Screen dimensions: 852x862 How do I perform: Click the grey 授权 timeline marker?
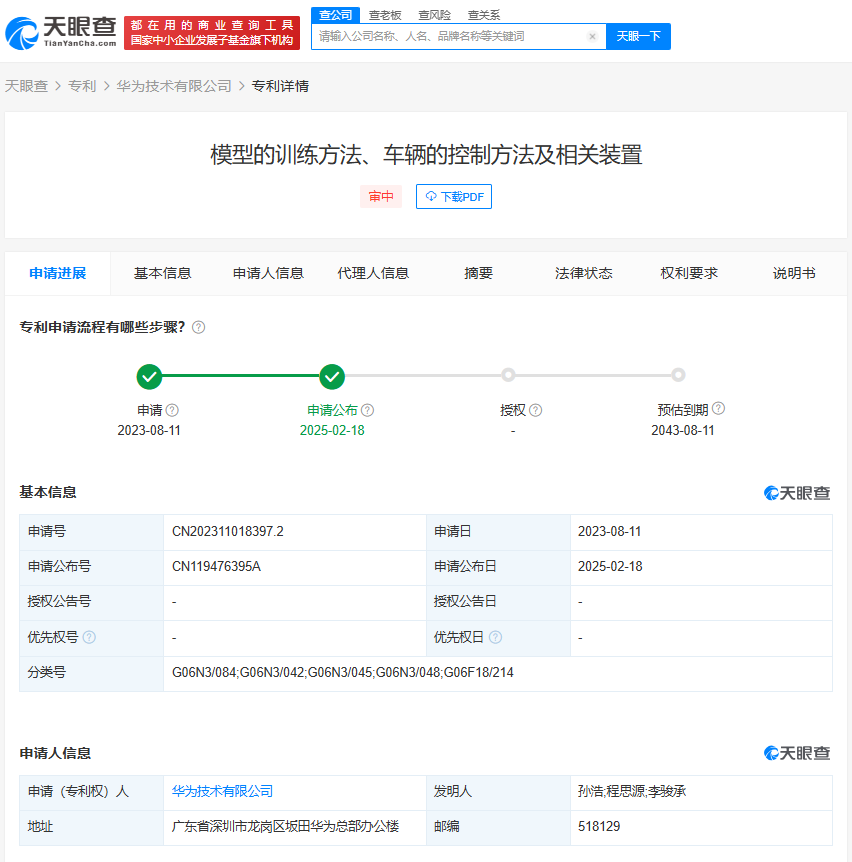pos(508,375)
